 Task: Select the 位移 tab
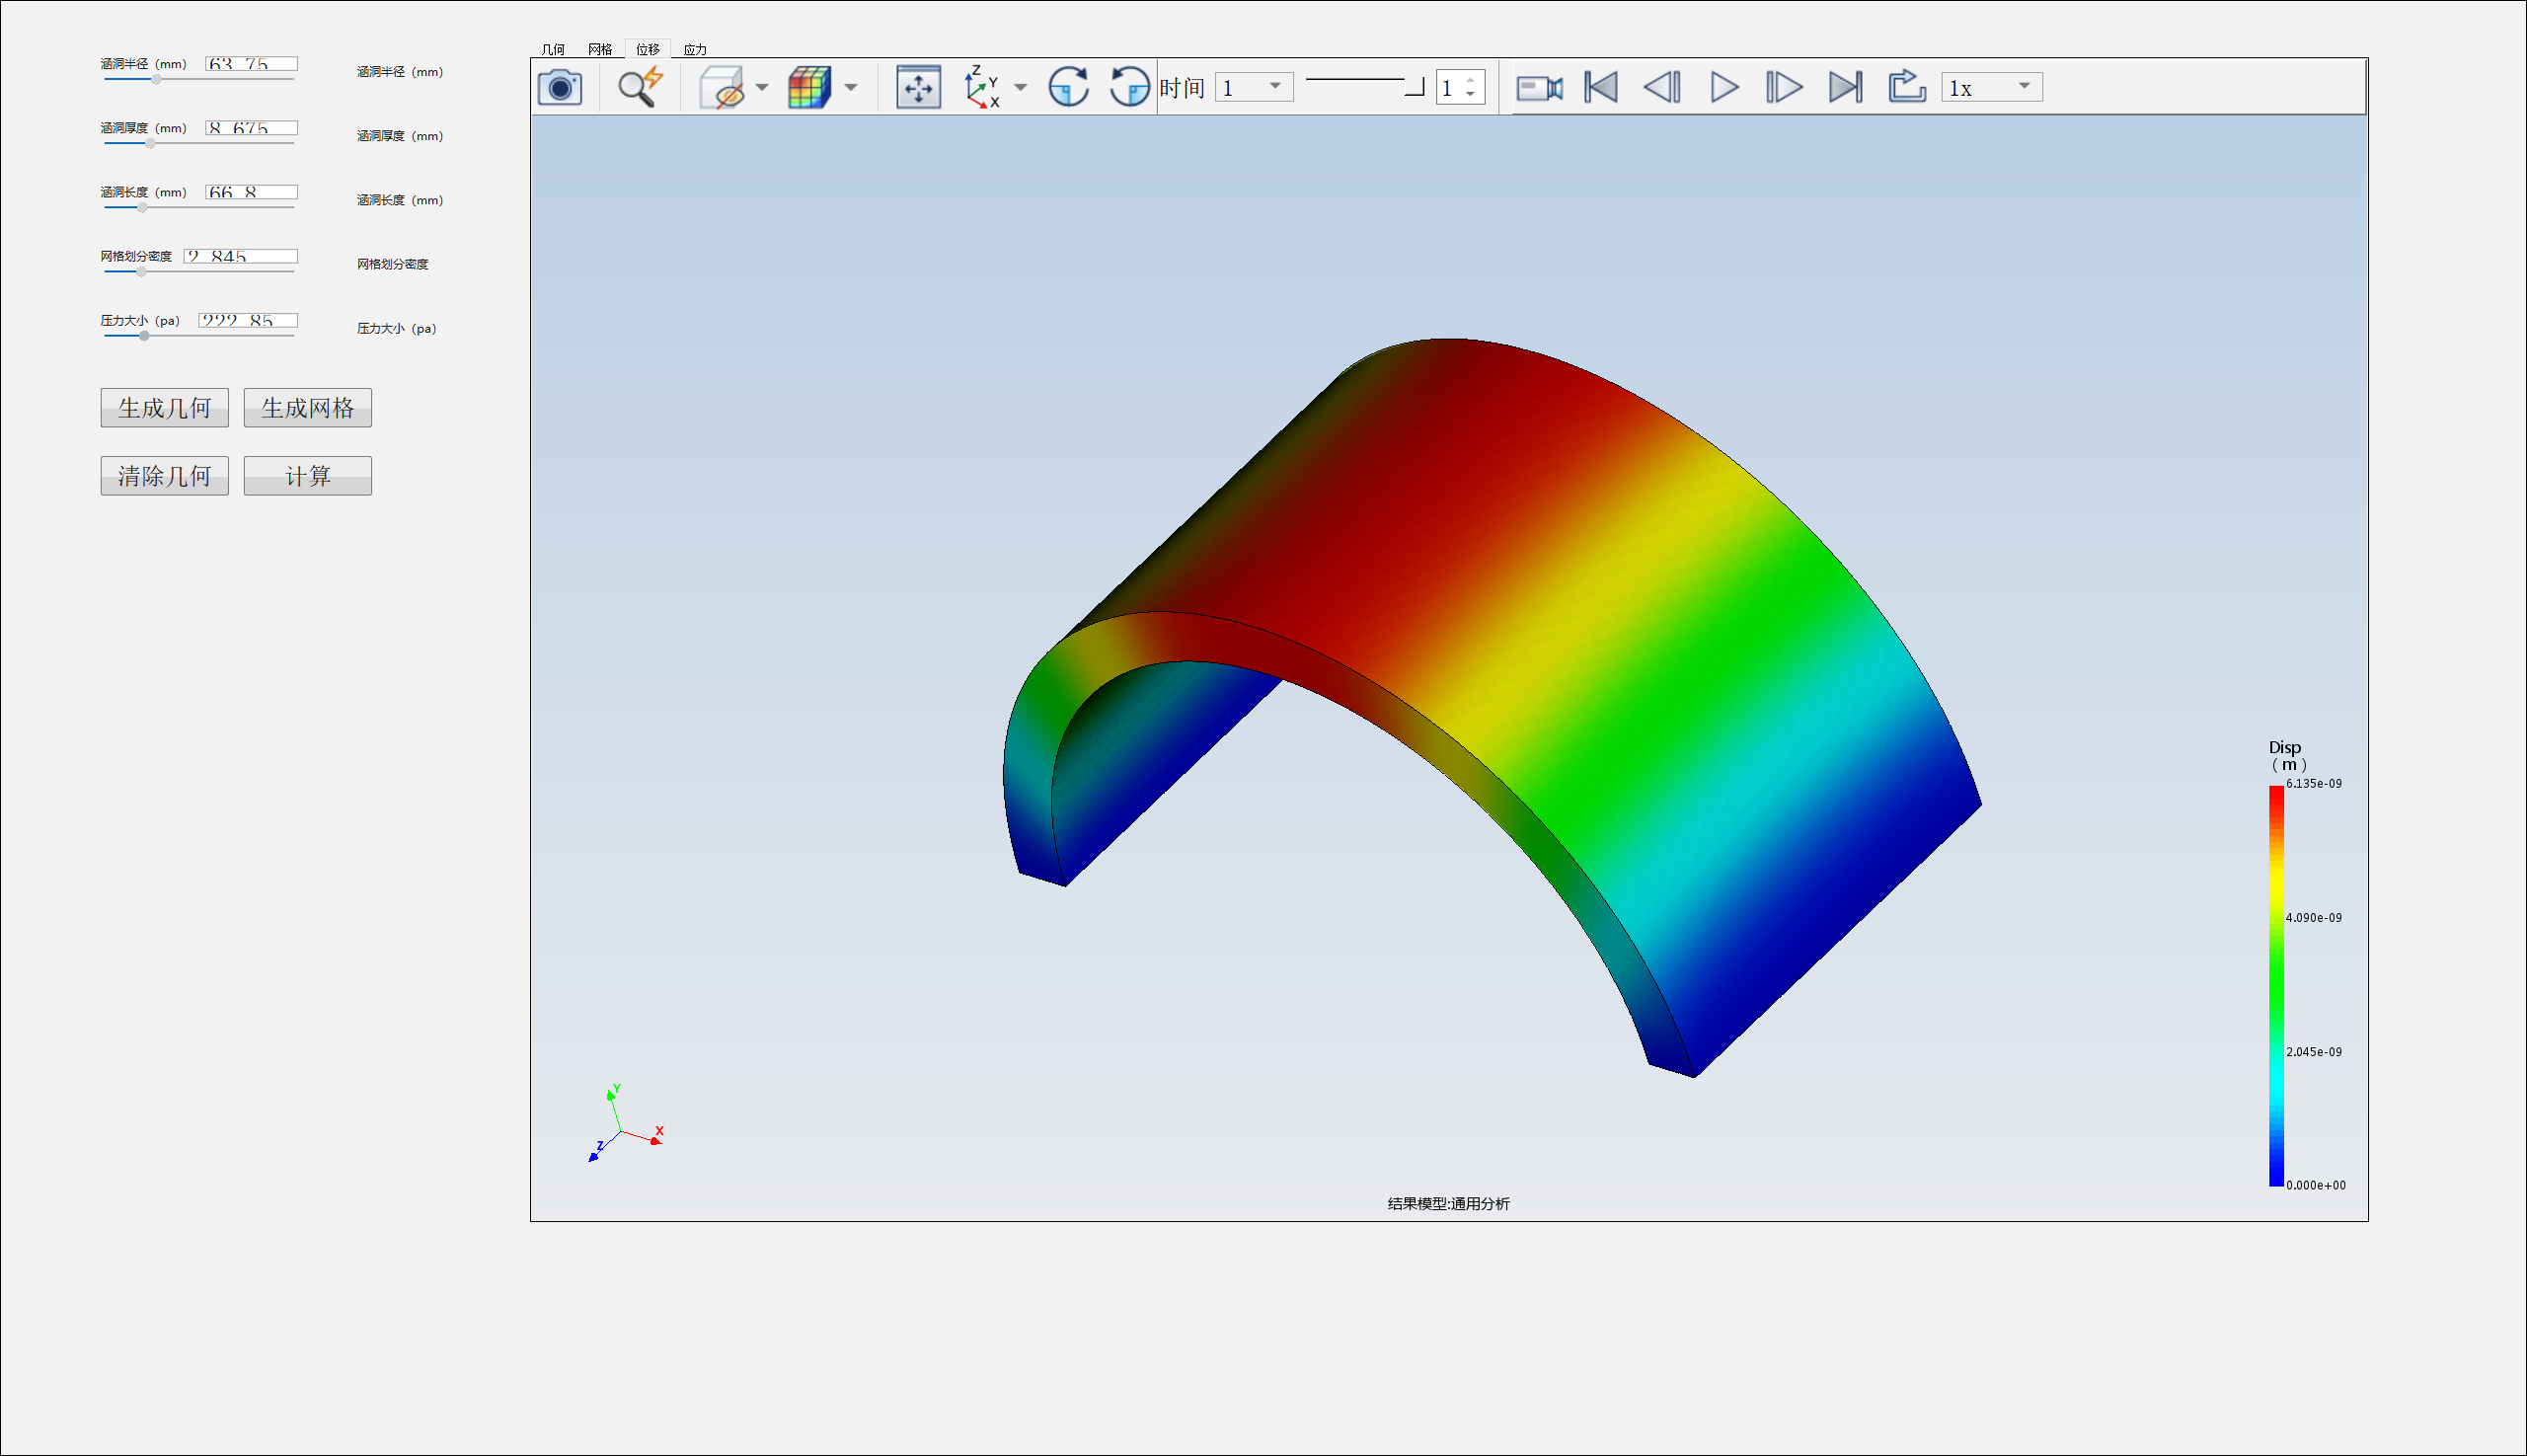click(648, 49)
